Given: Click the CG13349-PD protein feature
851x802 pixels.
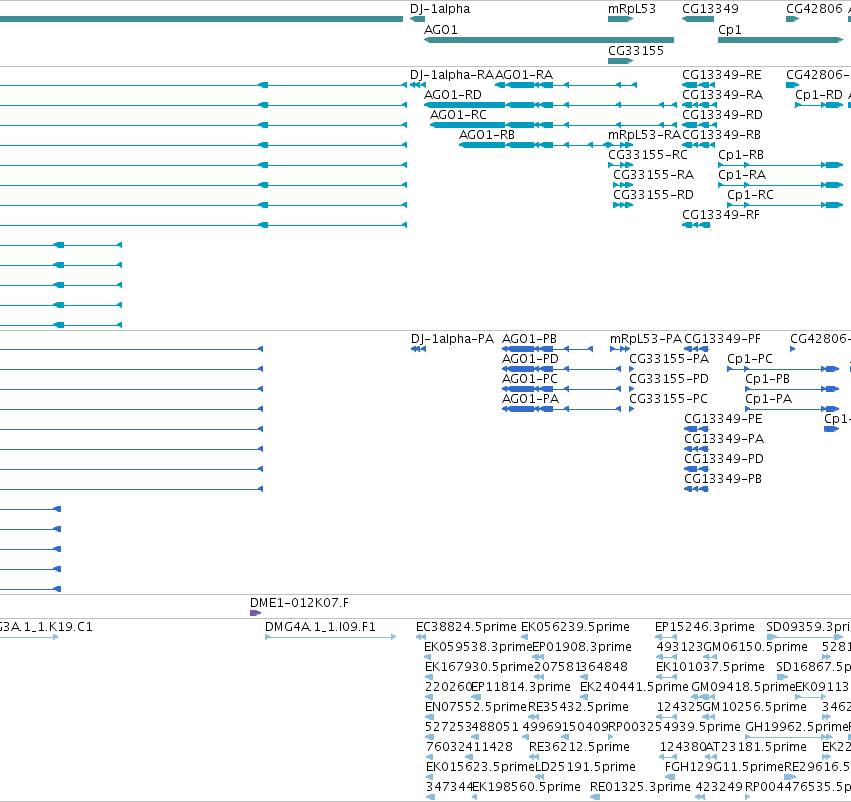Looking at the screenshot, I should click(696, 469).
